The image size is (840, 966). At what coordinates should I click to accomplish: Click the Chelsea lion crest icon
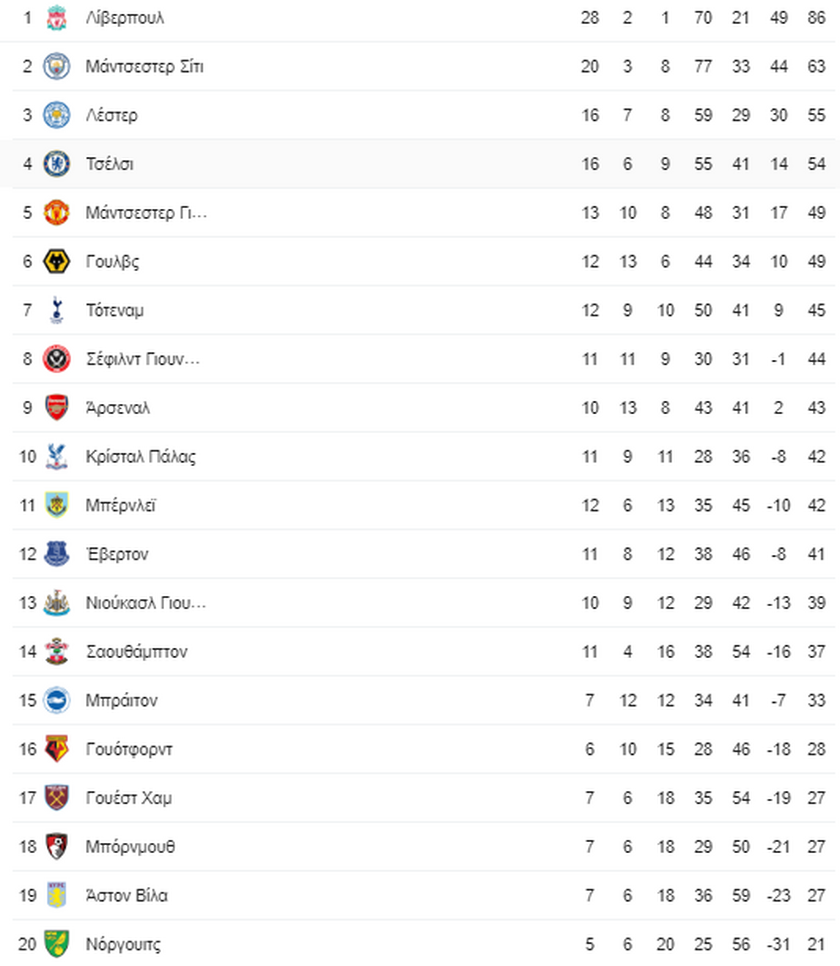56,164
